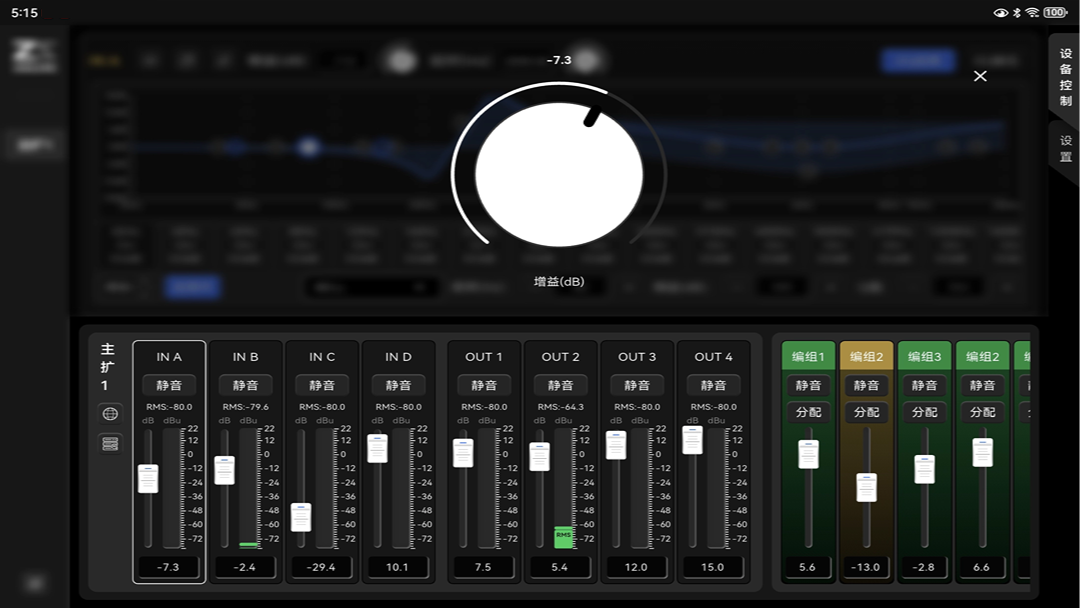Mute the IN A channel with its 静音 button
1080x608 pixels.
click(169, 384)
